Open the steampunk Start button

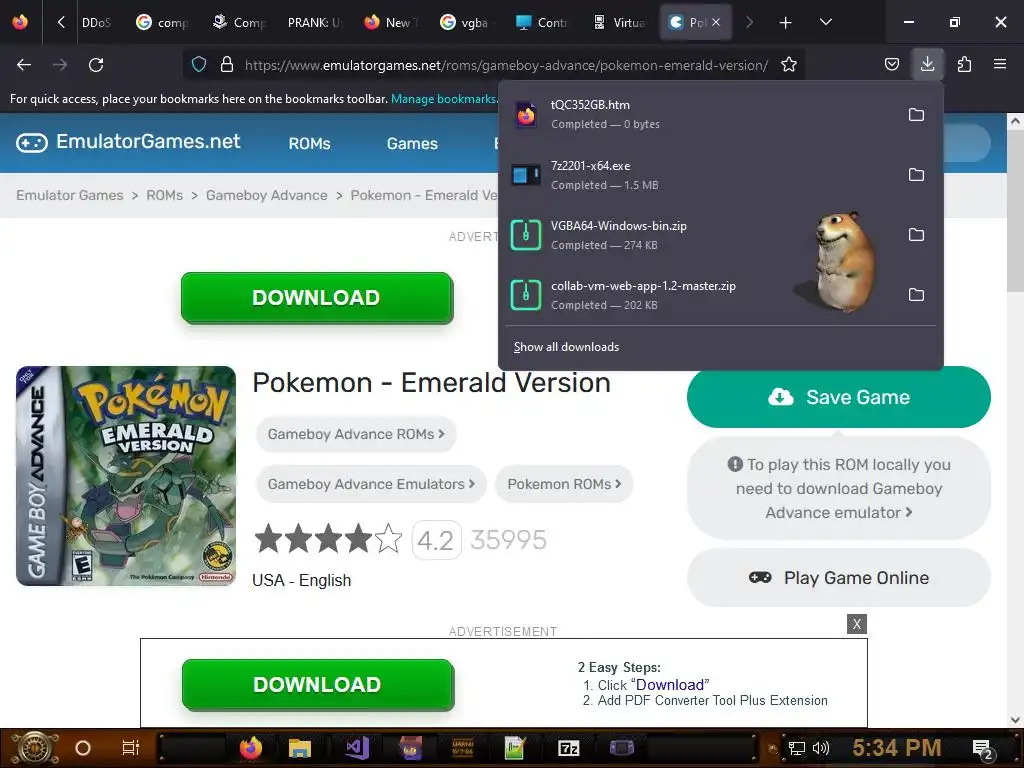(35, 748)
